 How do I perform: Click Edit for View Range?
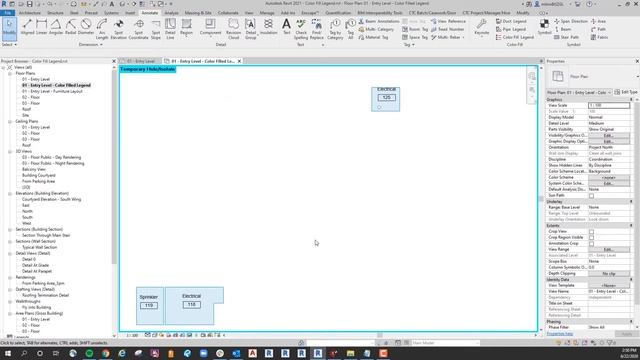[x=609, y=249]
